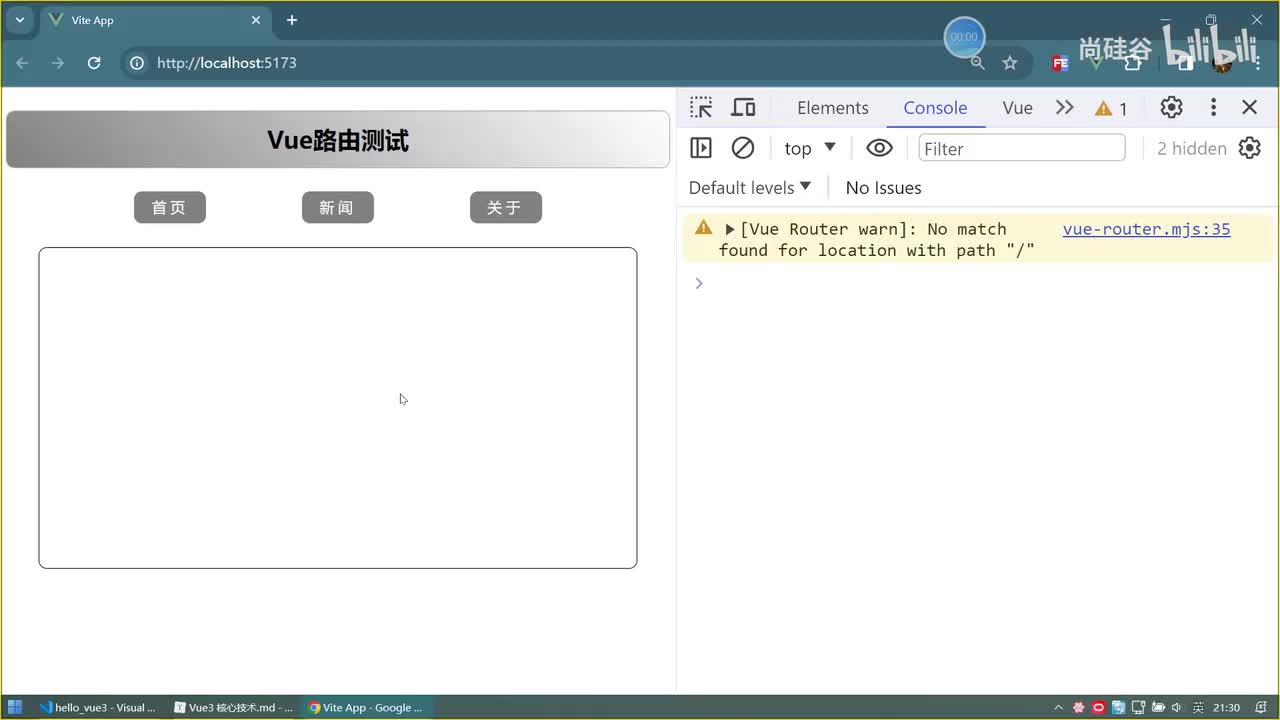Click the 1 warning badge in DevTools
Viewport: 1280px width, 720px height.
1111,108
